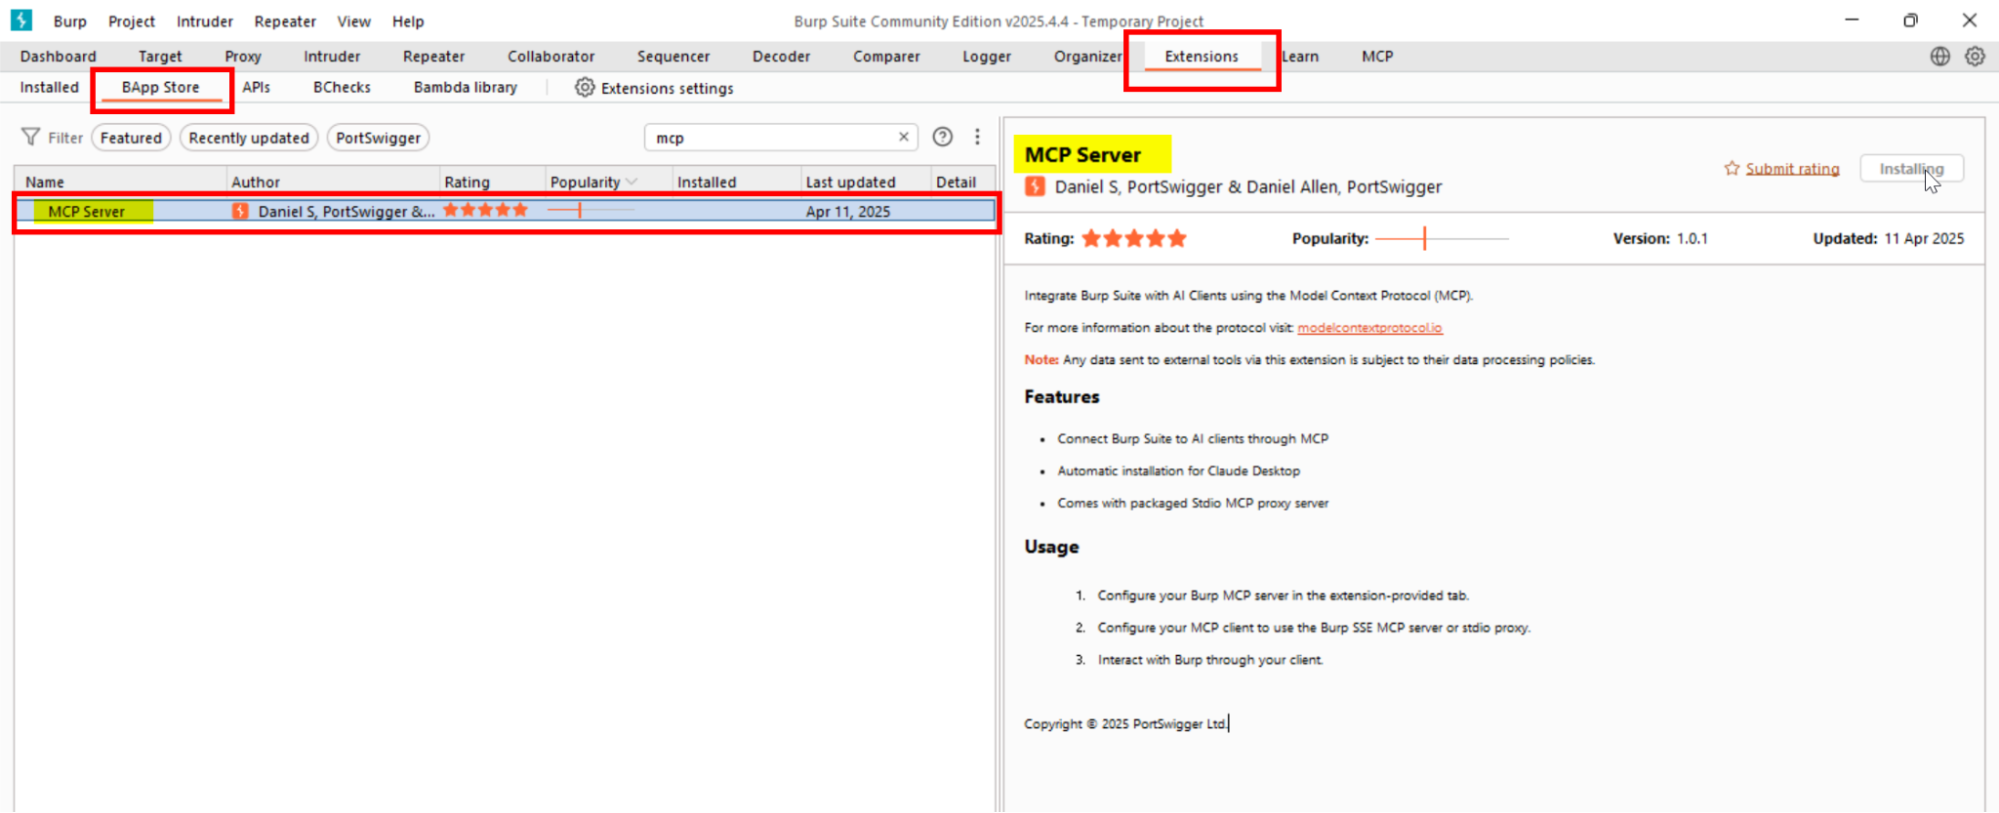
Task: Select the MCP Server row name
Action: (87, 211)
